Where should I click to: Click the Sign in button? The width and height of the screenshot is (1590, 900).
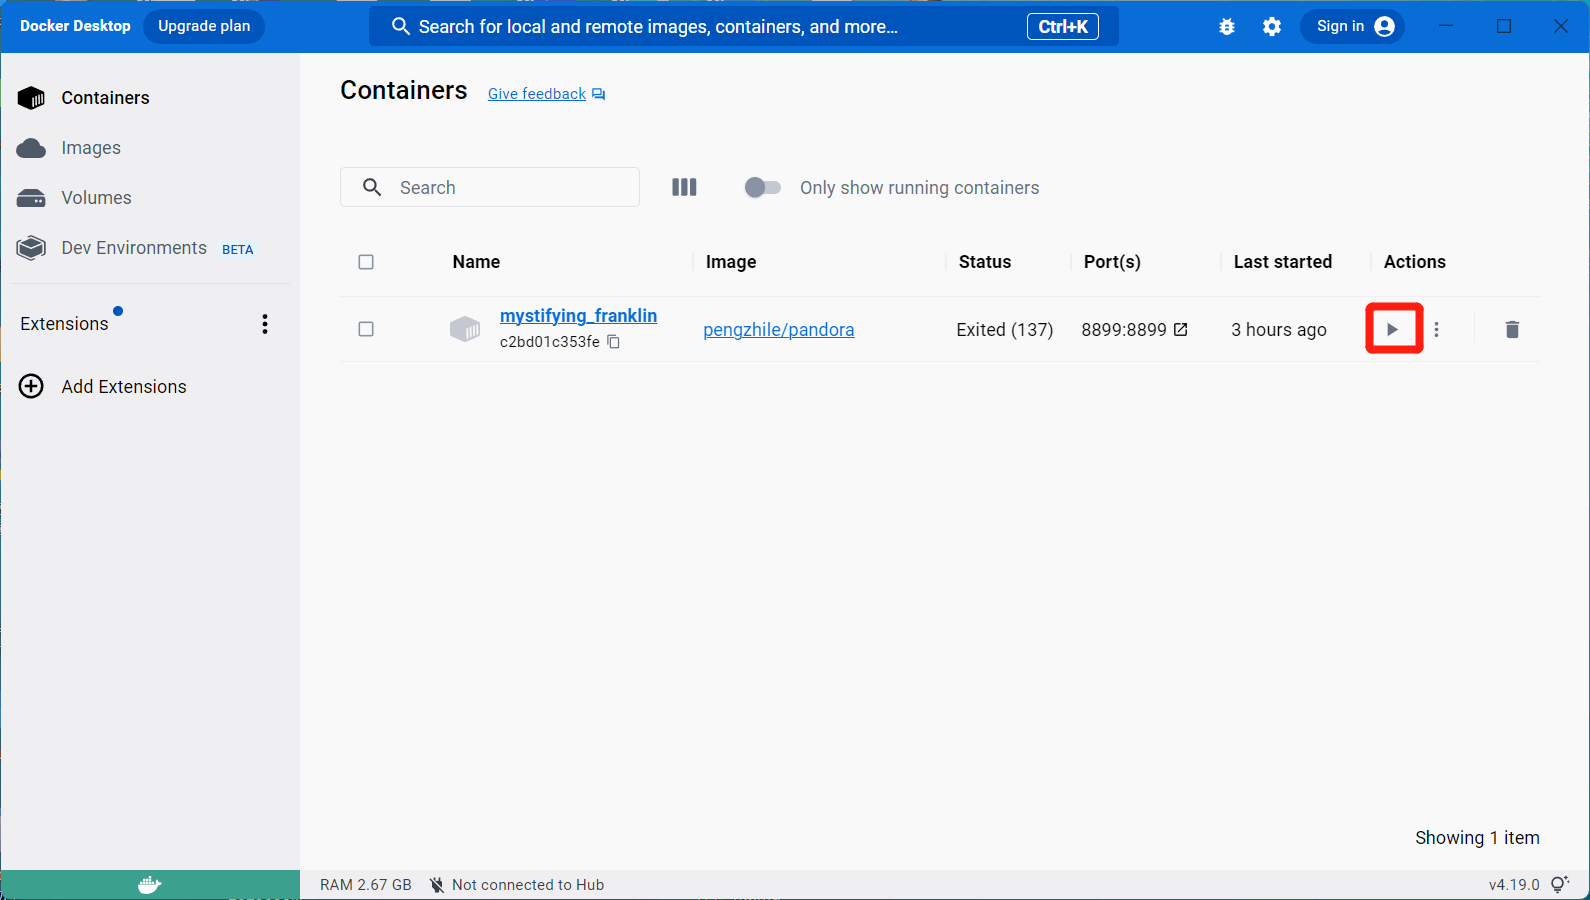click(1352, 26)
